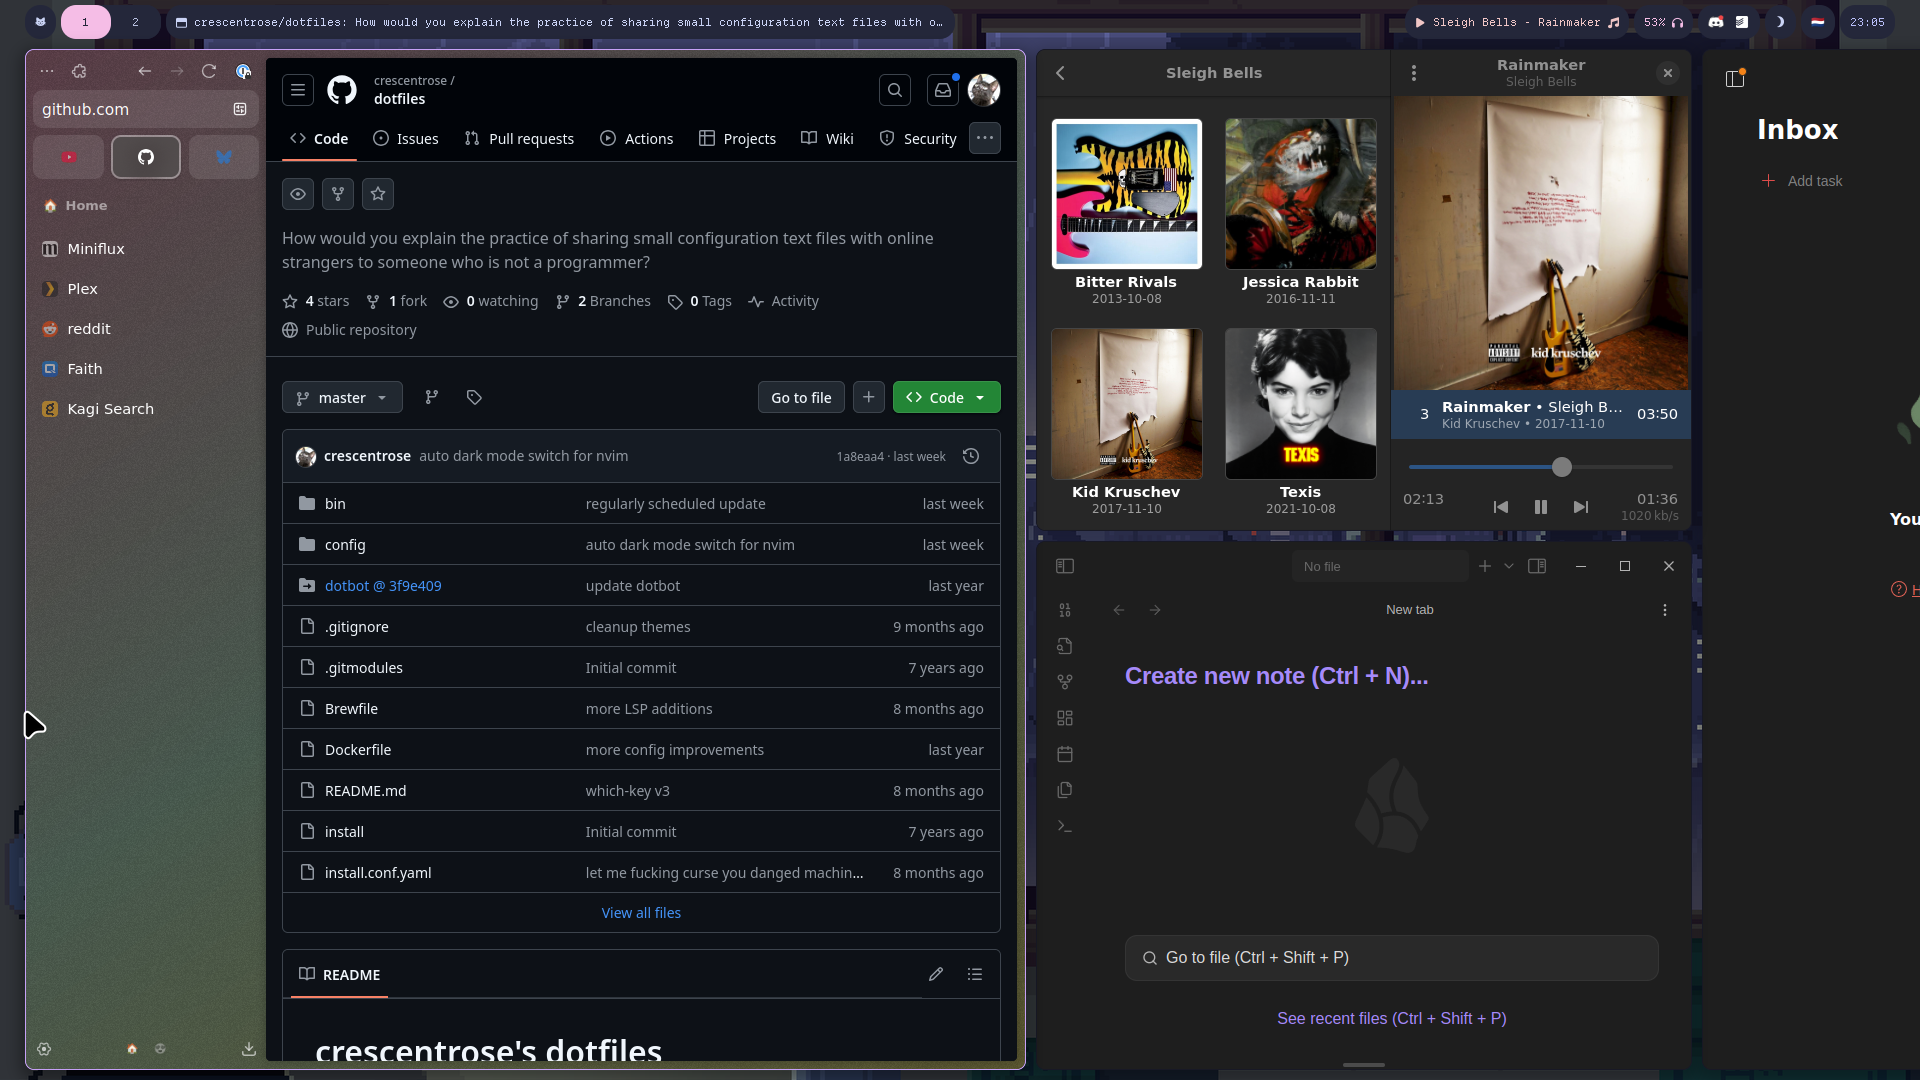Screen dimensions: 1920x1080
Task: Open graph view in the note app sidebar
Action: point(1064,681)
